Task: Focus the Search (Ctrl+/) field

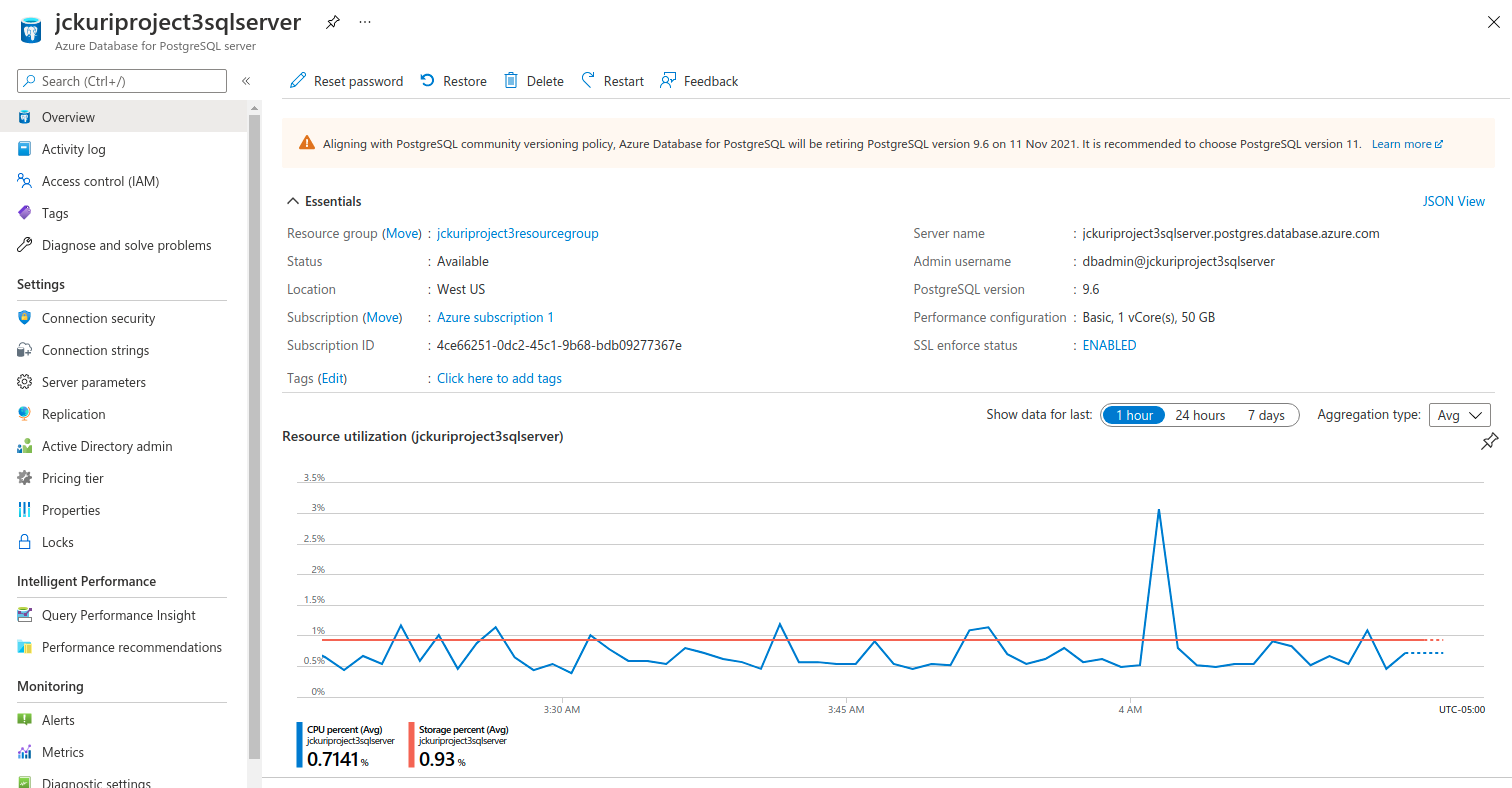Action: (x=122, y=81)
